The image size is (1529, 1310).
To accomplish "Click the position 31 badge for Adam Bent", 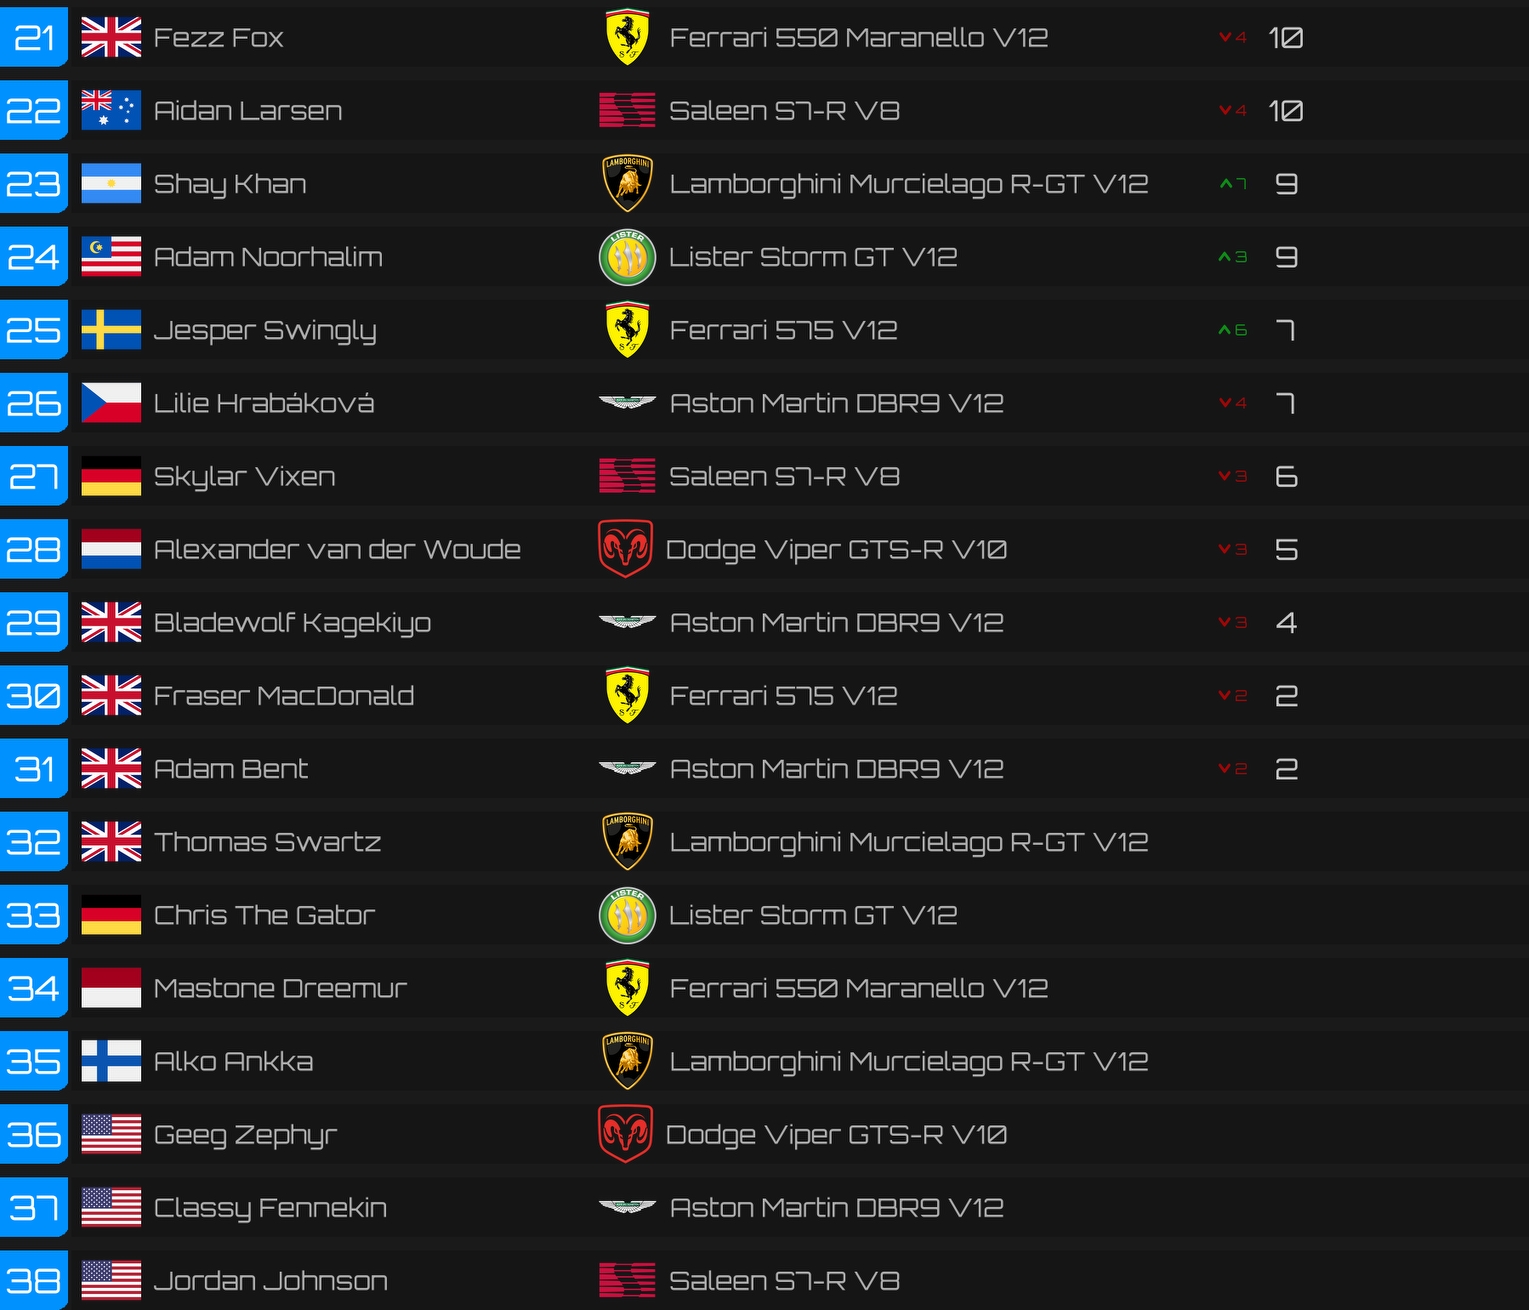I will coord(34,769).
